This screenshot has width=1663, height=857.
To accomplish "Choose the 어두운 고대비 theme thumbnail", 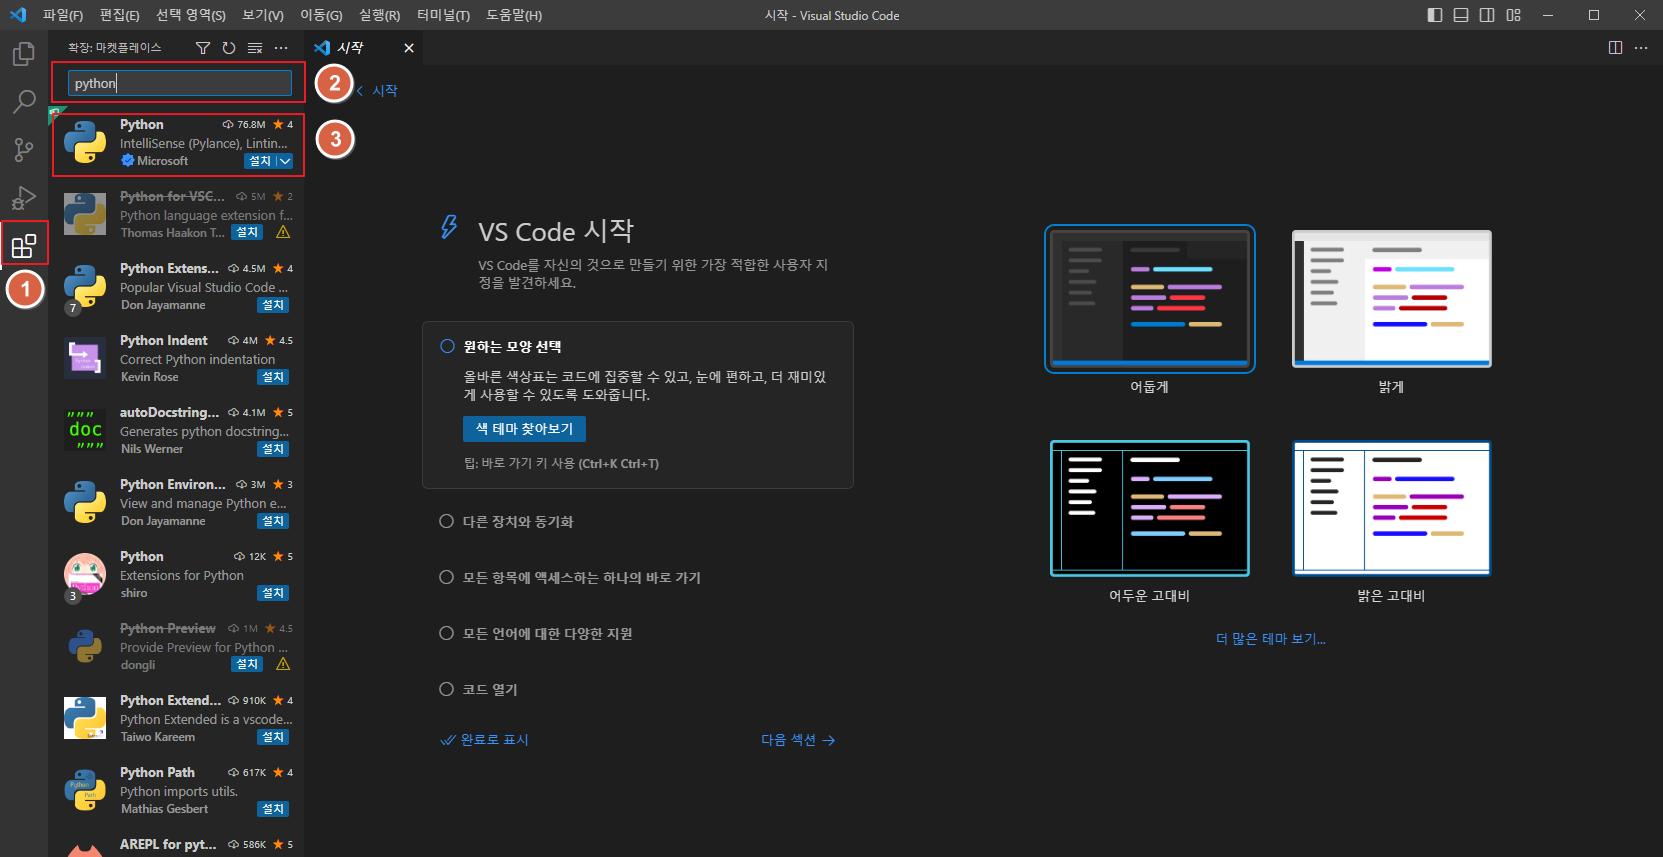I will (x=1150, y=508).
